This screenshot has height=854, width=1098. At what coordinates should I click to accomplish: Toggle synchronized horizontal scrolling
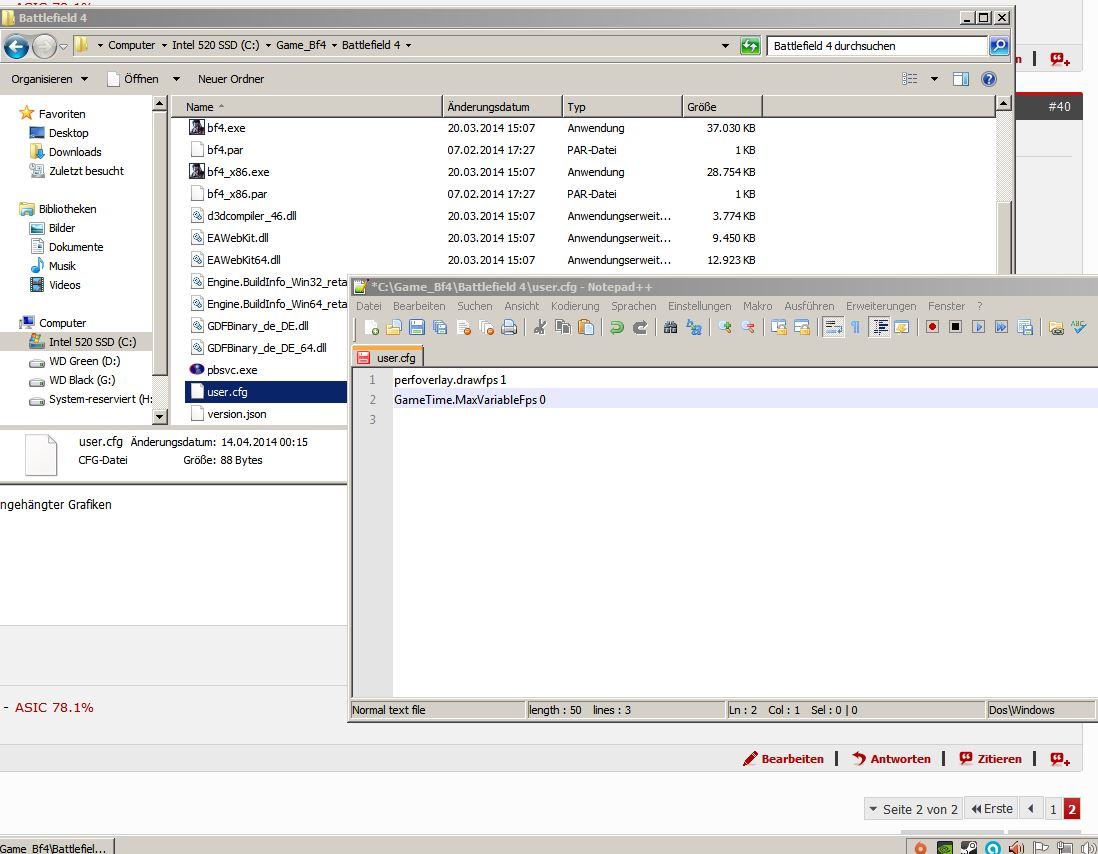tap(802, 327)
